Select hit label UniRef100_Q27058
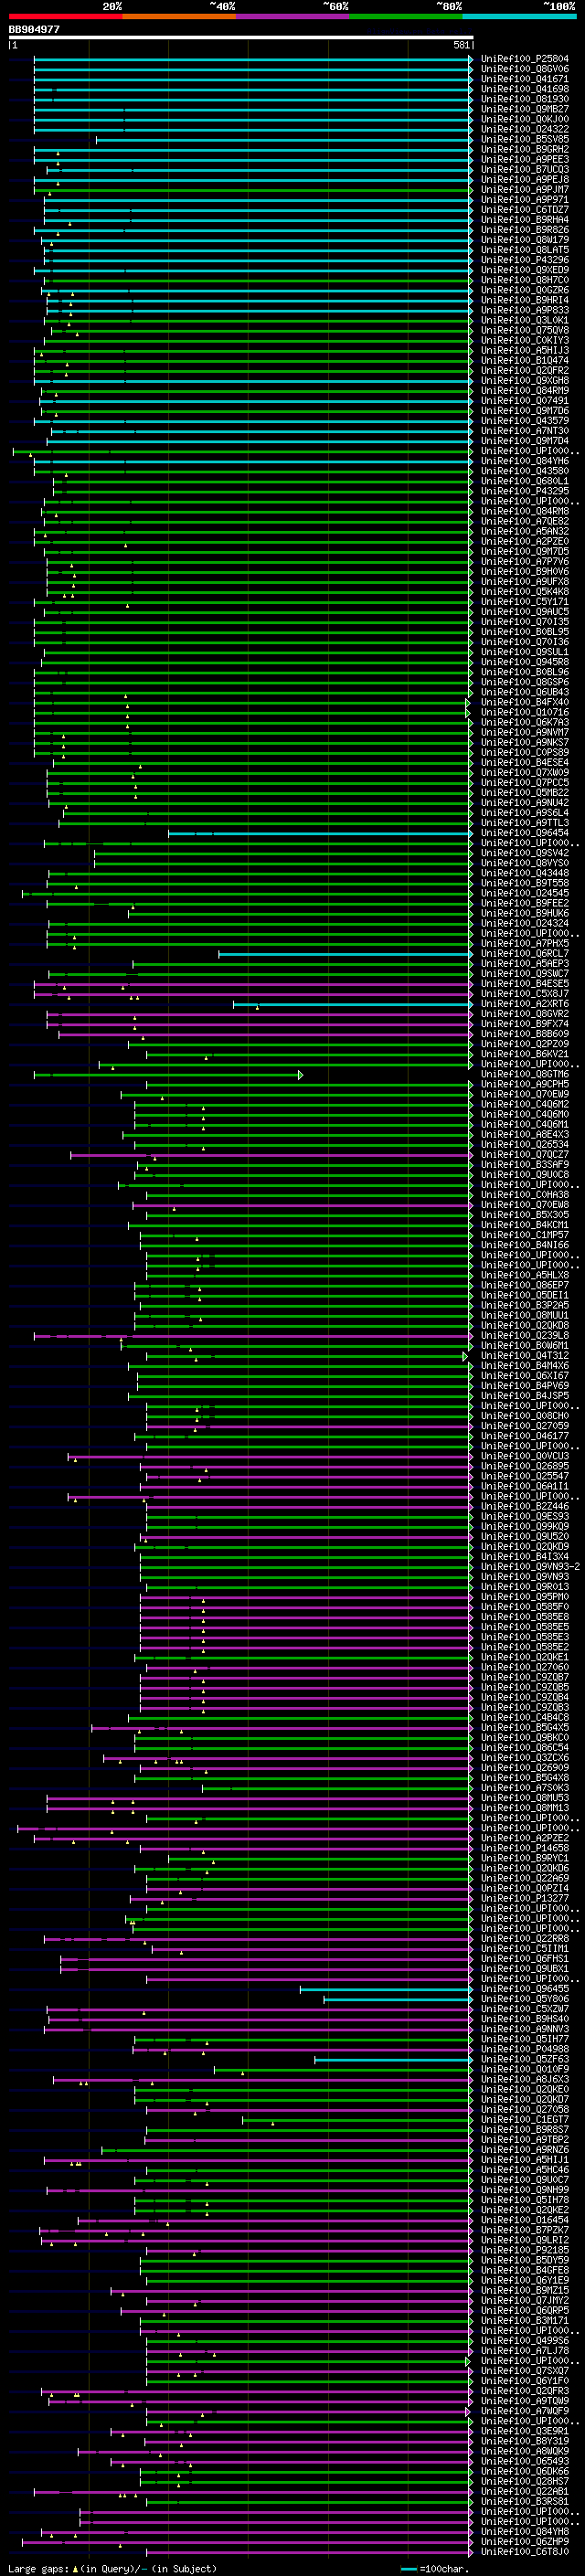The height and width of the screenshot is (2576, 585). point(525,2110)
